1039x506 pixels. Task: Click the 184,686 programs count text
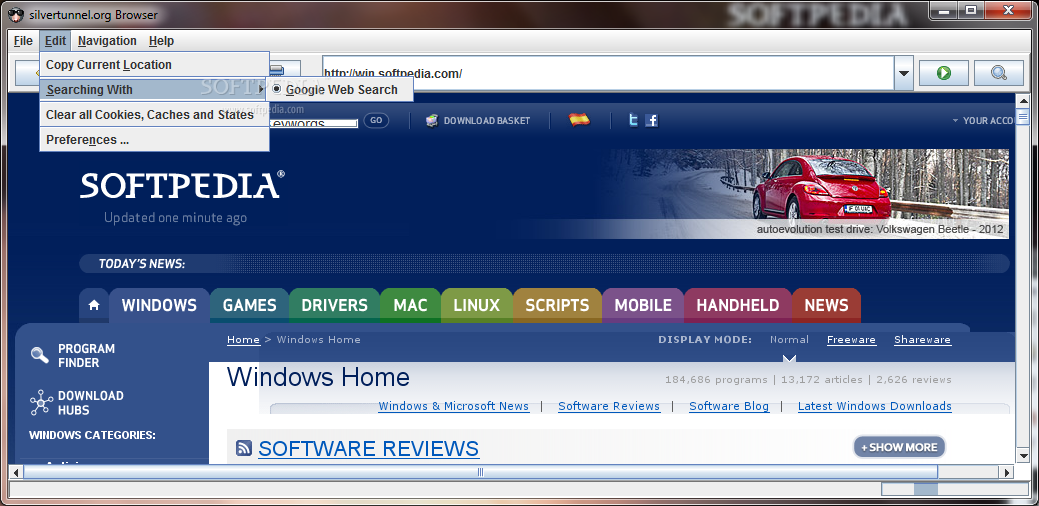(715, 380)
